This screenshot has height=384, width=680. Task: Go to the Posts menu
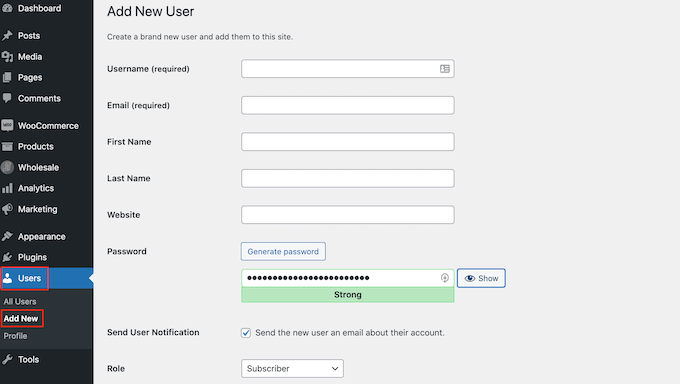coord(29,36)
